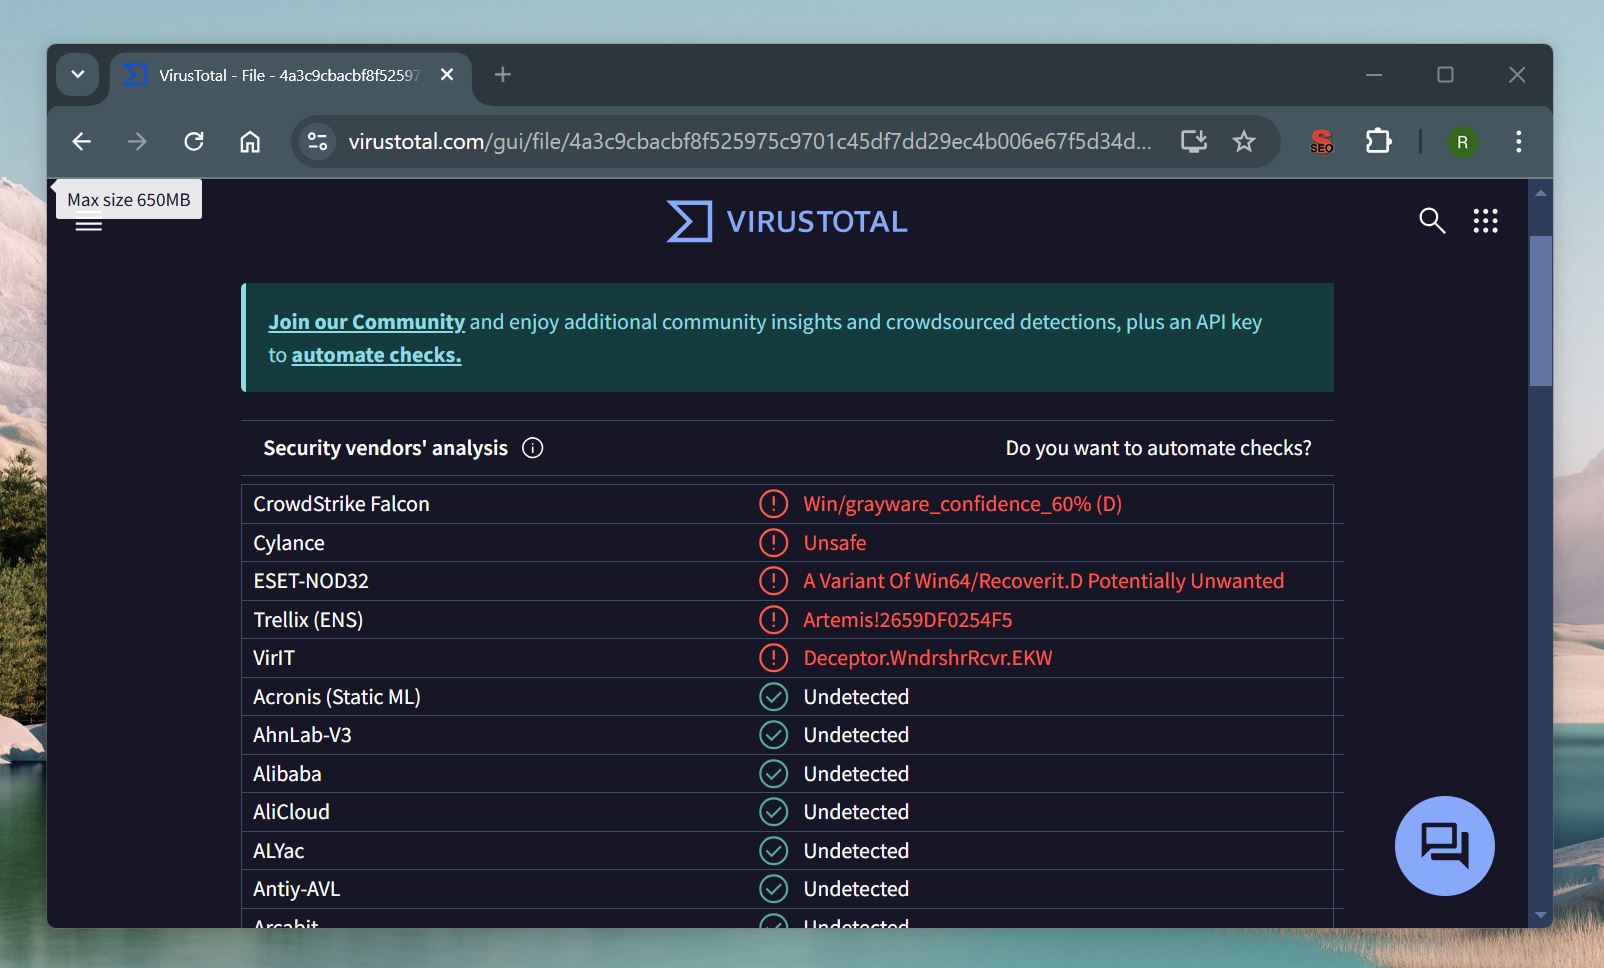Click Undetected text in the ALYac row
The width and height of the screenshot is (1604, 968).
coord(856,851)
